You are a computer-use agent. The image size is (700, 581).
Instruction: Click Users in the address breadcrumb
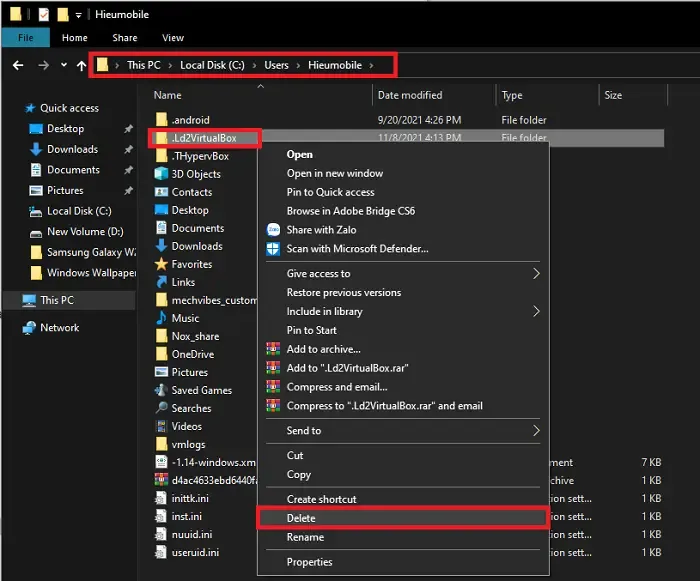tap(276, 65)
